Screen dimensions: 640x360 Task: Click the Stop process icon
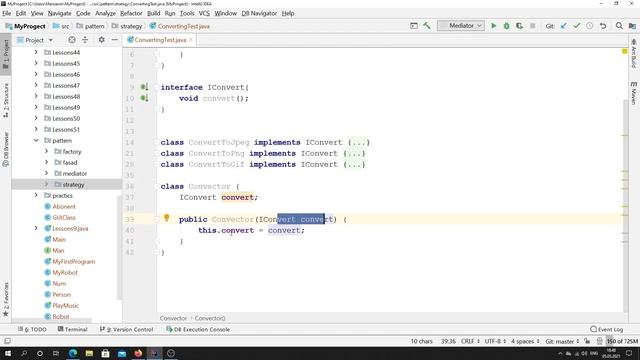pyautogui.click(x=532, y=26)
